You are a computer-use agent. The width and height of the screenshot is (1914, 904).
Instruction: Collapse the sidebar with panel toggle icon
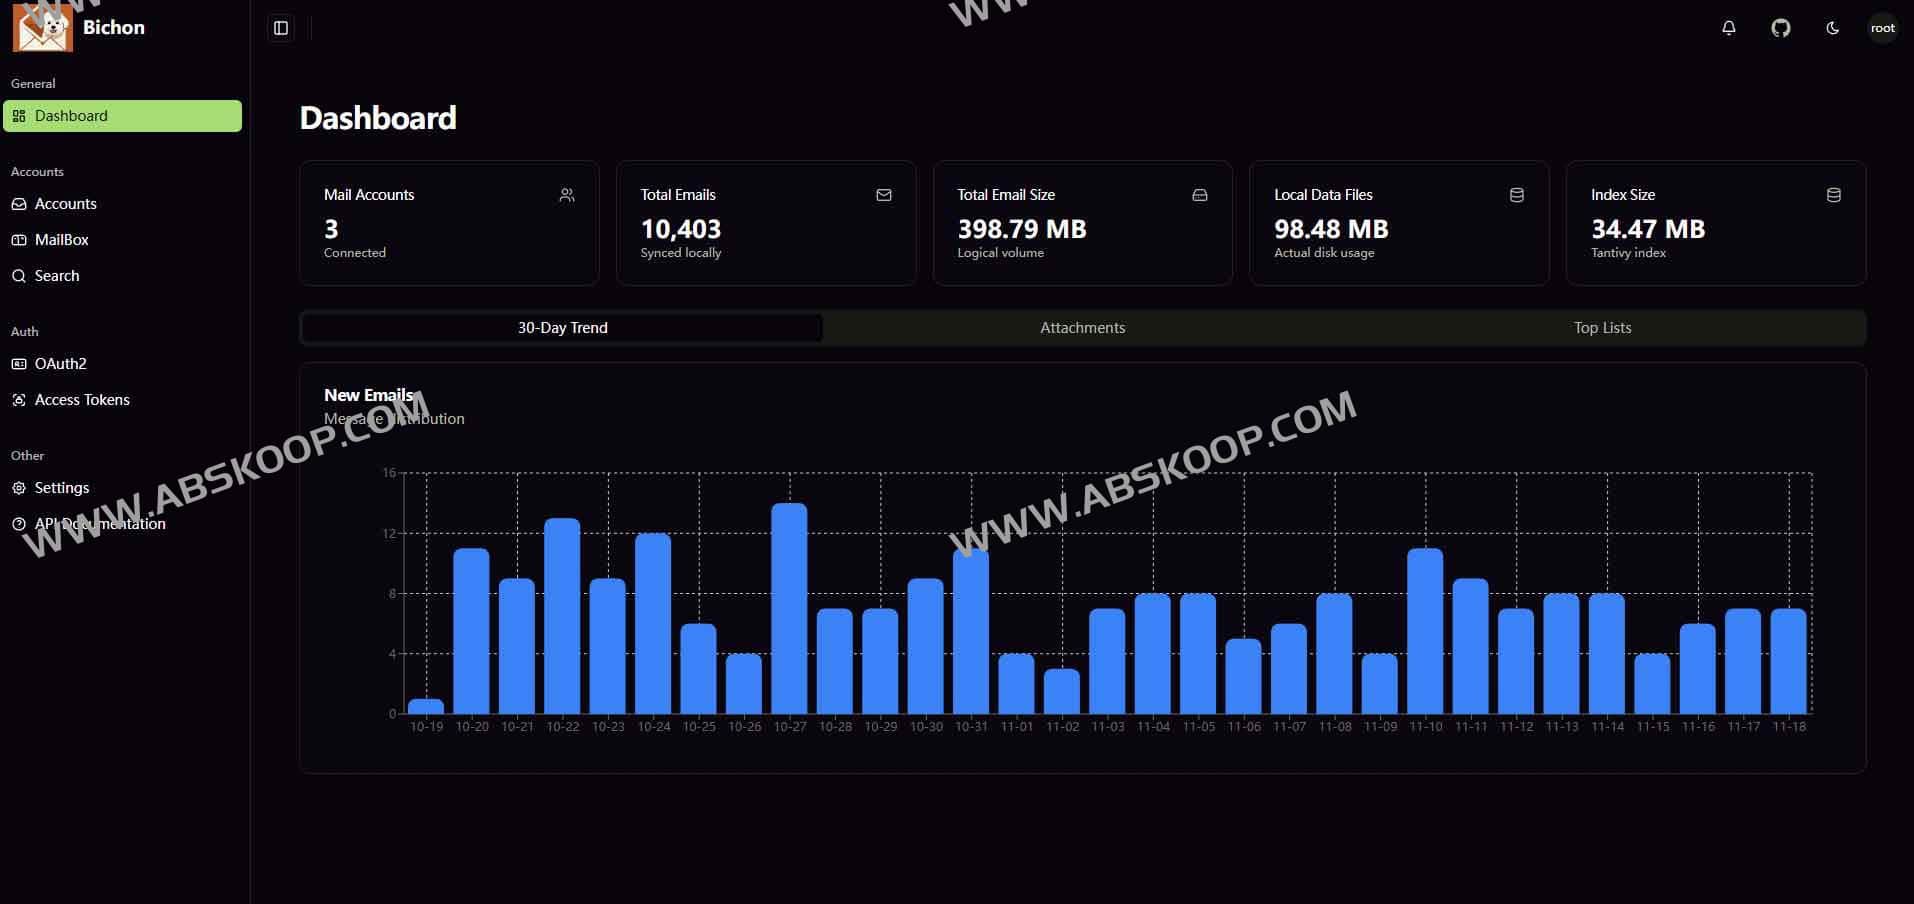281,28
